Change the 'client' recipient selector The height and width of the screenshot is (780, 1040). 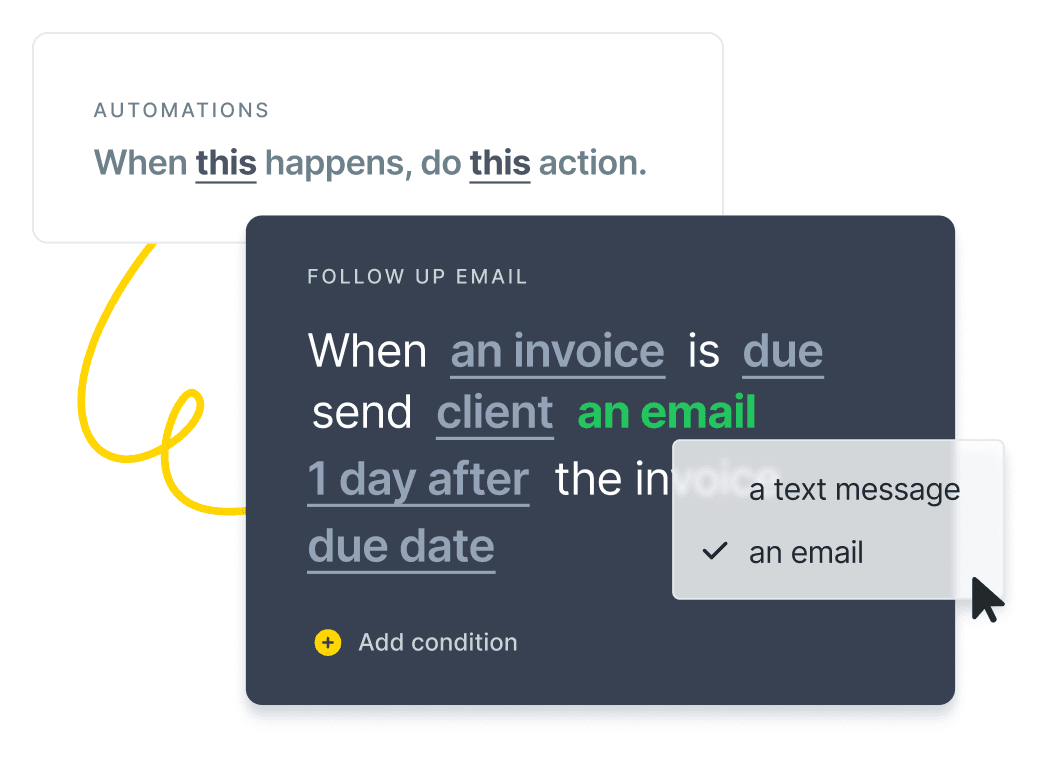pyautogui.click(x=495, y=413)
